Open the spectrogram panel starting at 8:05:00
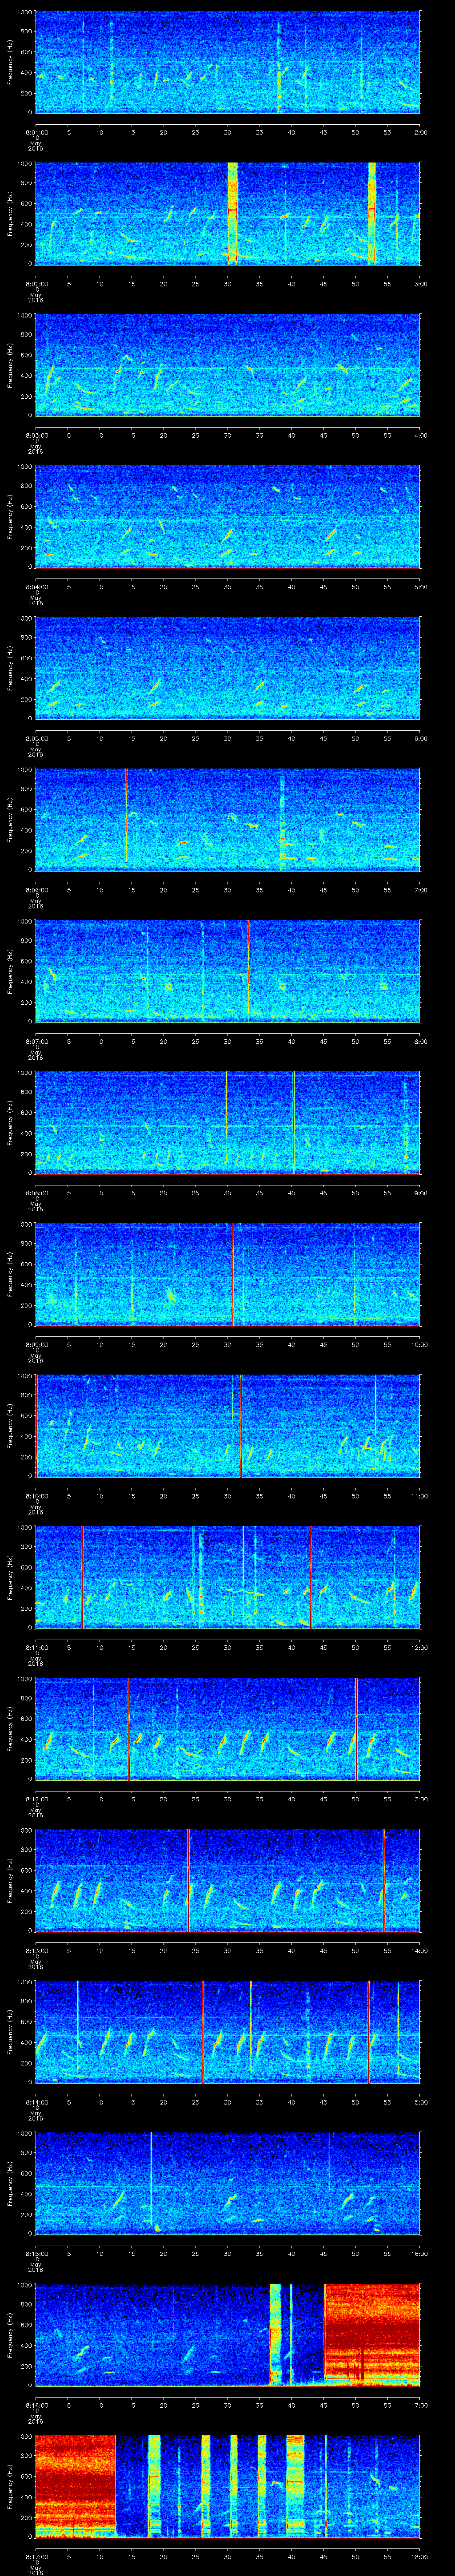 point(228,668)
